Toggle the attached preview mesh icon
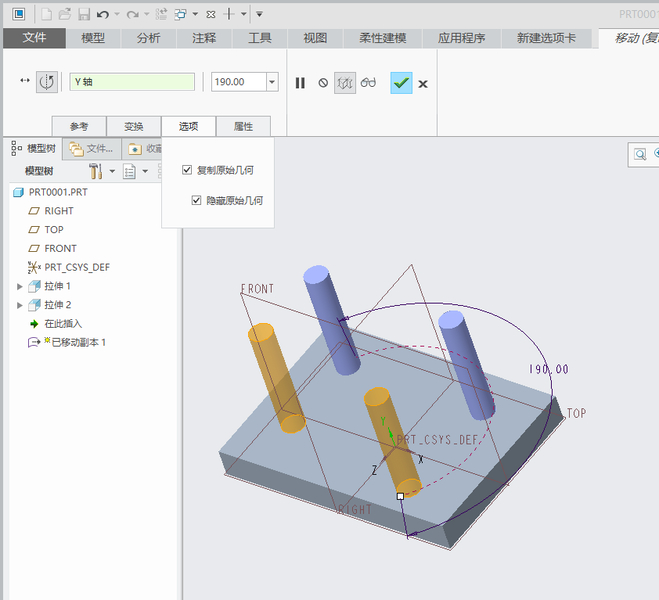The image size is (659, 600). click(345, 83)
